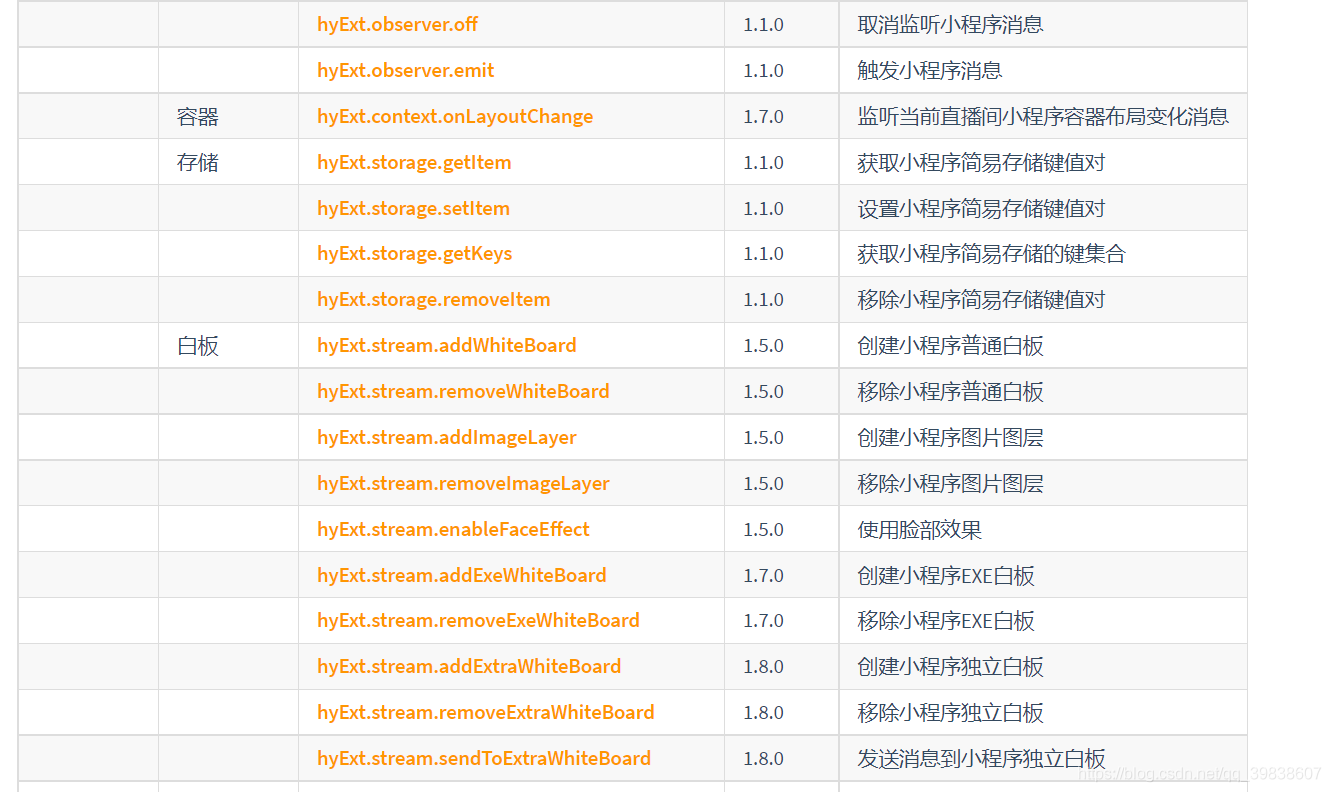The image size is (1331, 792).
Task: Select description 移除小程序简易存储键值对
Action: click(x=981, y=299)
